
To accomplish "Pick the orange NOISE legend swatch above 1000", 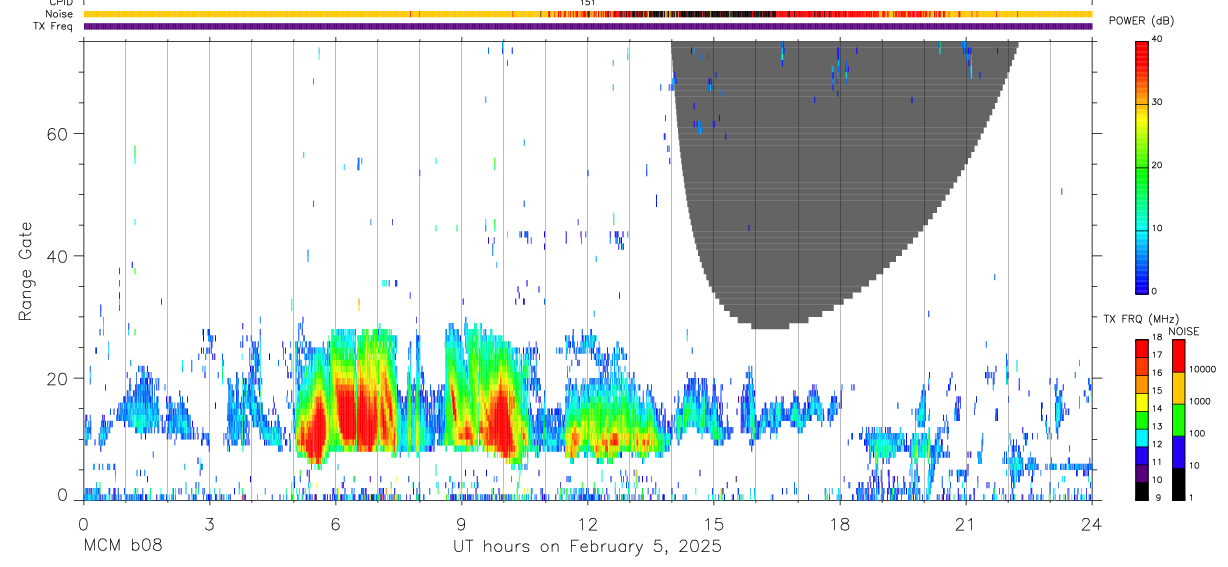I will point(1179,388).
